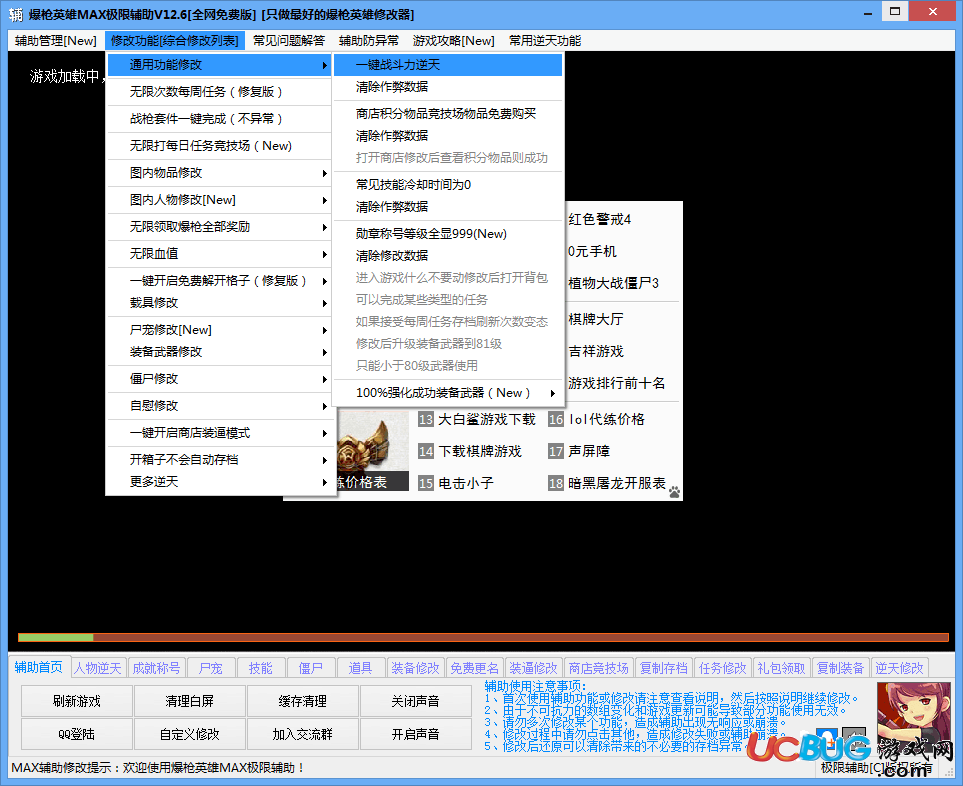Select 常见技能冷却时间为0
The width and height of the screenshot is (963, 786).
(x=448, y=185)
